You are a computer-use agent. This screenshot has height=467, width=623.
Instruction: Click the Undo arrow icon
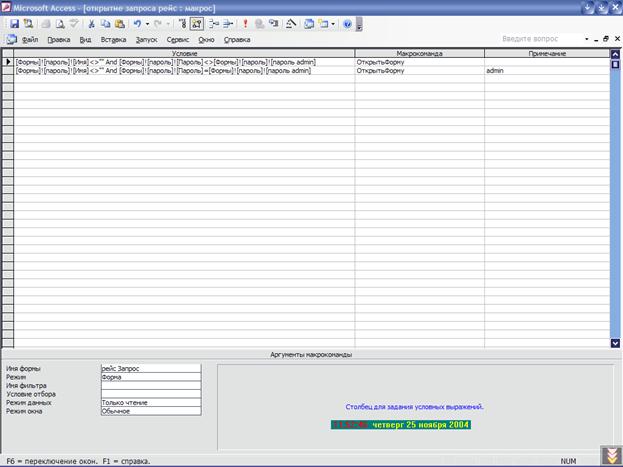[137, 23]
